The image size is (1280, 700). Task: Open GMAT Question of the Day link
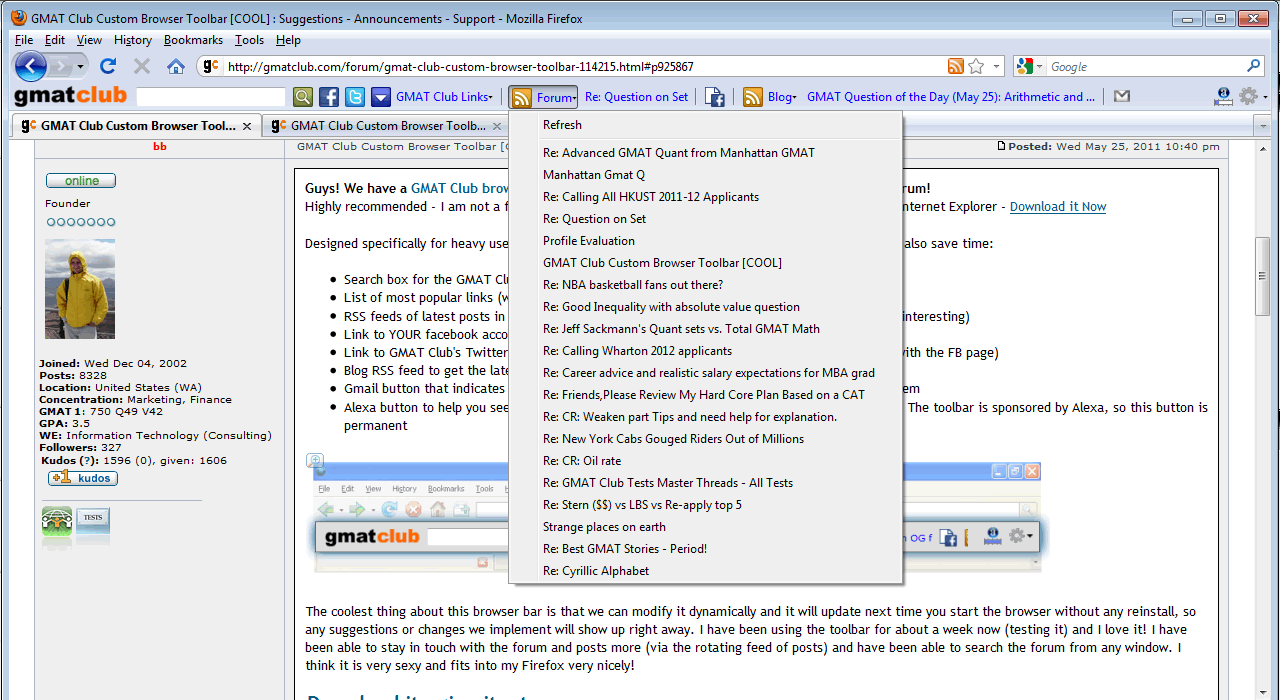(x=951, y=97)
